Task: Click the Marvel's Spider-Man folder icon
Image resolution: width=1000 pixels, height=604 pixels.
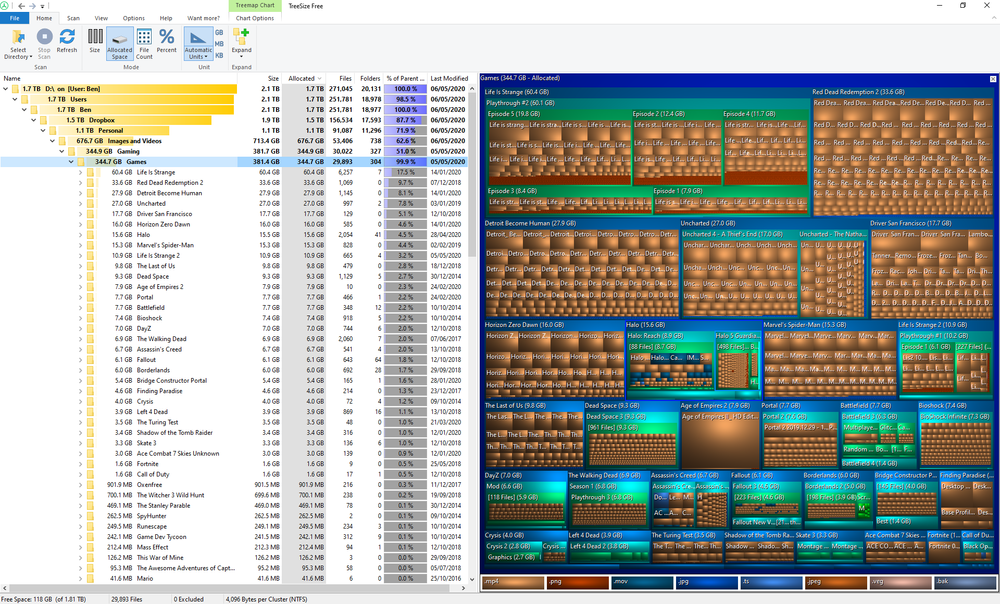Action: (90, 245)
